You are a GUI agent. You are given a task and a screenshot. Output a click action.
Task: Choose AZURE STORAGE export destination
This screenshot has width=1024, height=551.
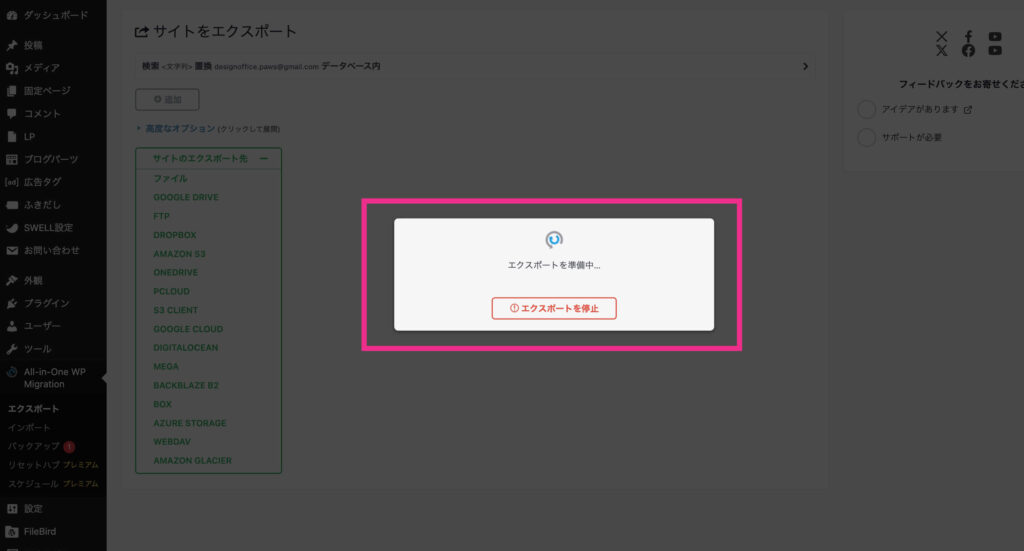189,423
